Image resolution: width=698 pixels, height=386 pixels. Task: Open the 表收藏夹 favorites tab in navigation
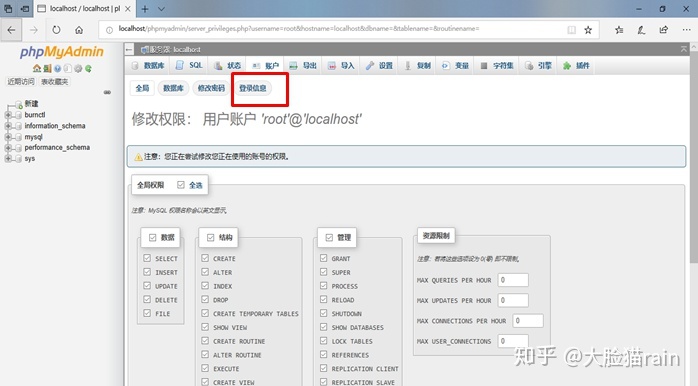pos(54,81)
